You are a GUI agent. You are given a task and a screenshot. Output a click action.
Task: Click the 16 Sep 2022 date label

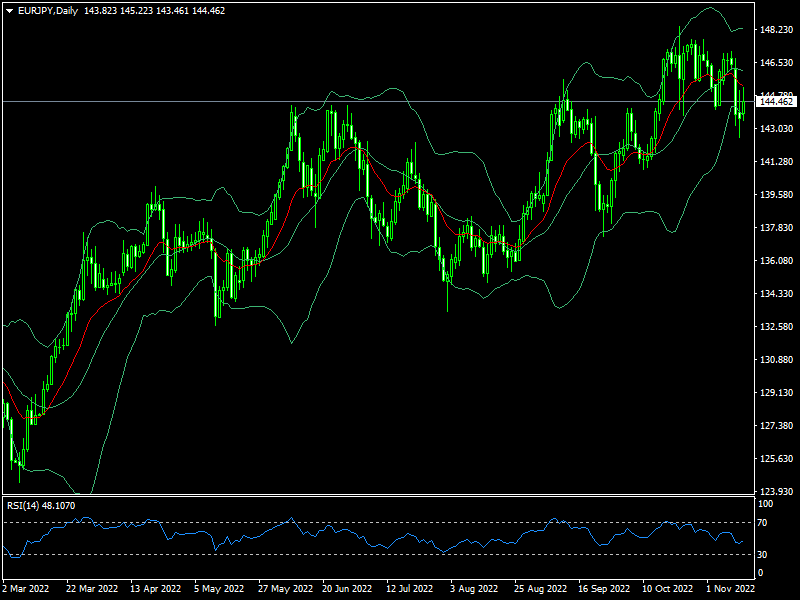(604, 588)
